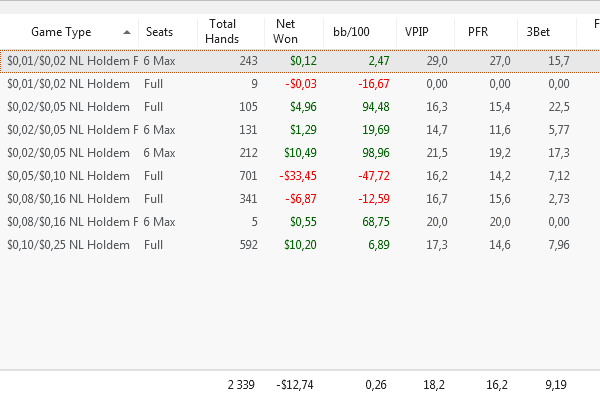
Task: Click the 2 339 total hands summary cell
Action: coord(241,385)
